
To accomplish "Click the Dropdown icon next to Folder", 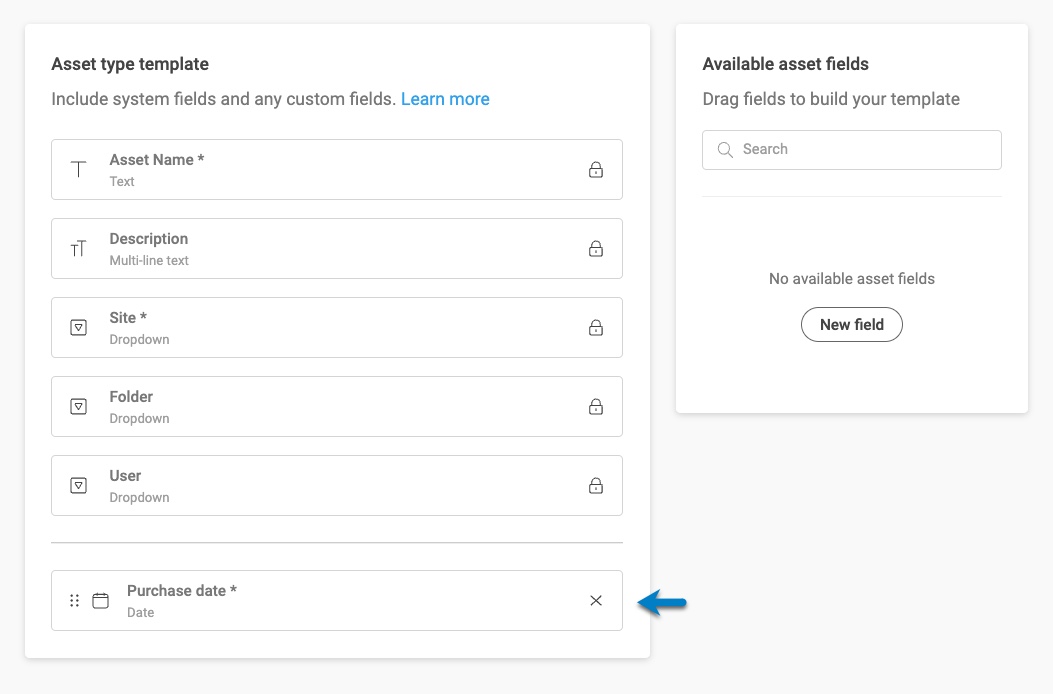I will pyautogui.click(x=78, y=406).
